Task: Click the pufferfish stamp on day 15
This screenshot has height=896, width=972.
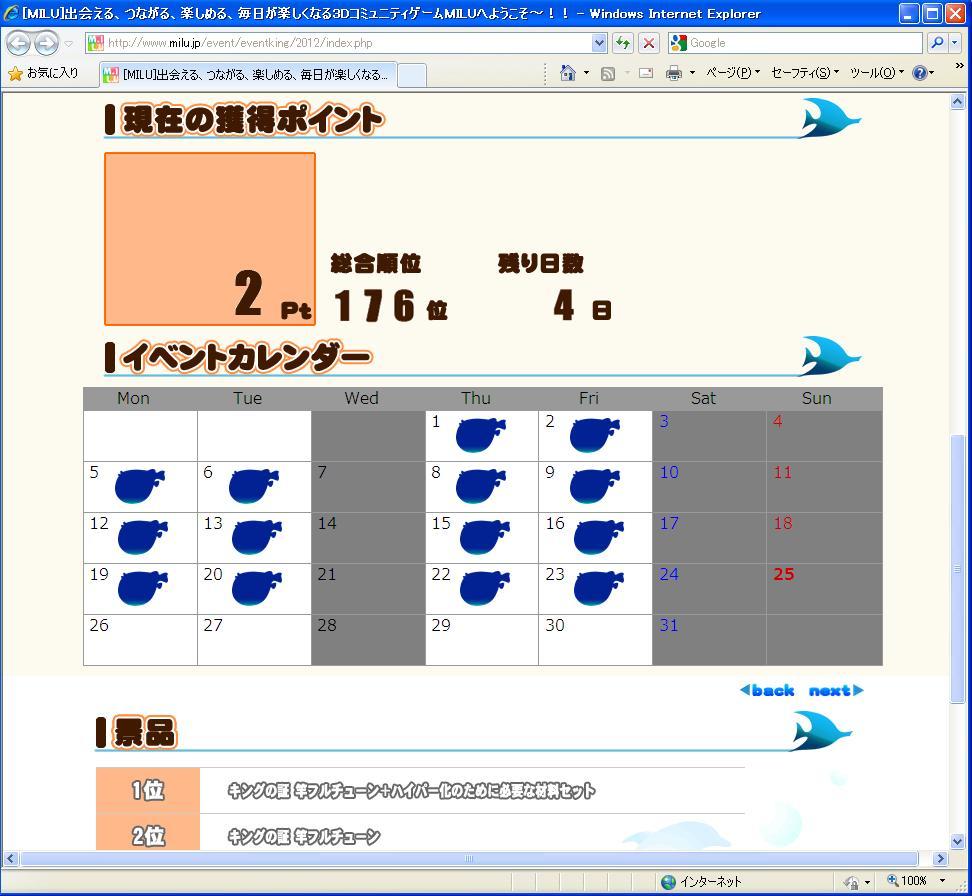Action: pos(485,537)
